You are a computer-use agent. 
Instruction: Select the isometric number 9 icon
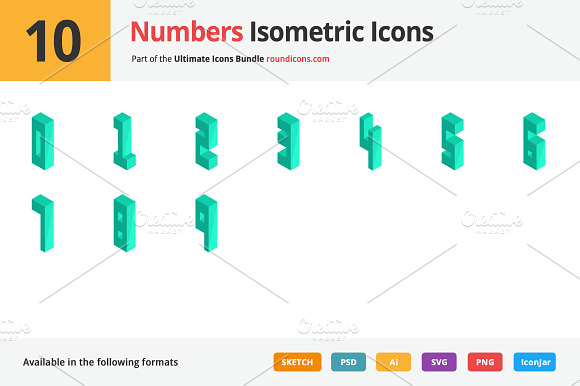pos(206,223)
